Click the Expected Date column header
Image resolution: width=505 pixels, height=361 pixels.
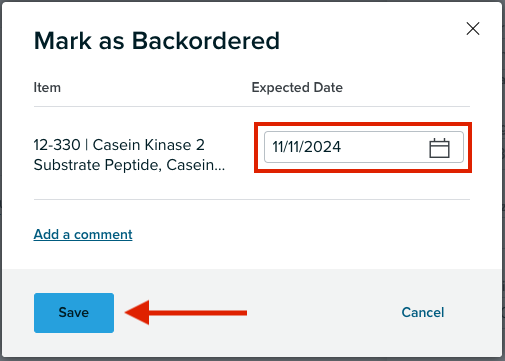pos(297,87)
